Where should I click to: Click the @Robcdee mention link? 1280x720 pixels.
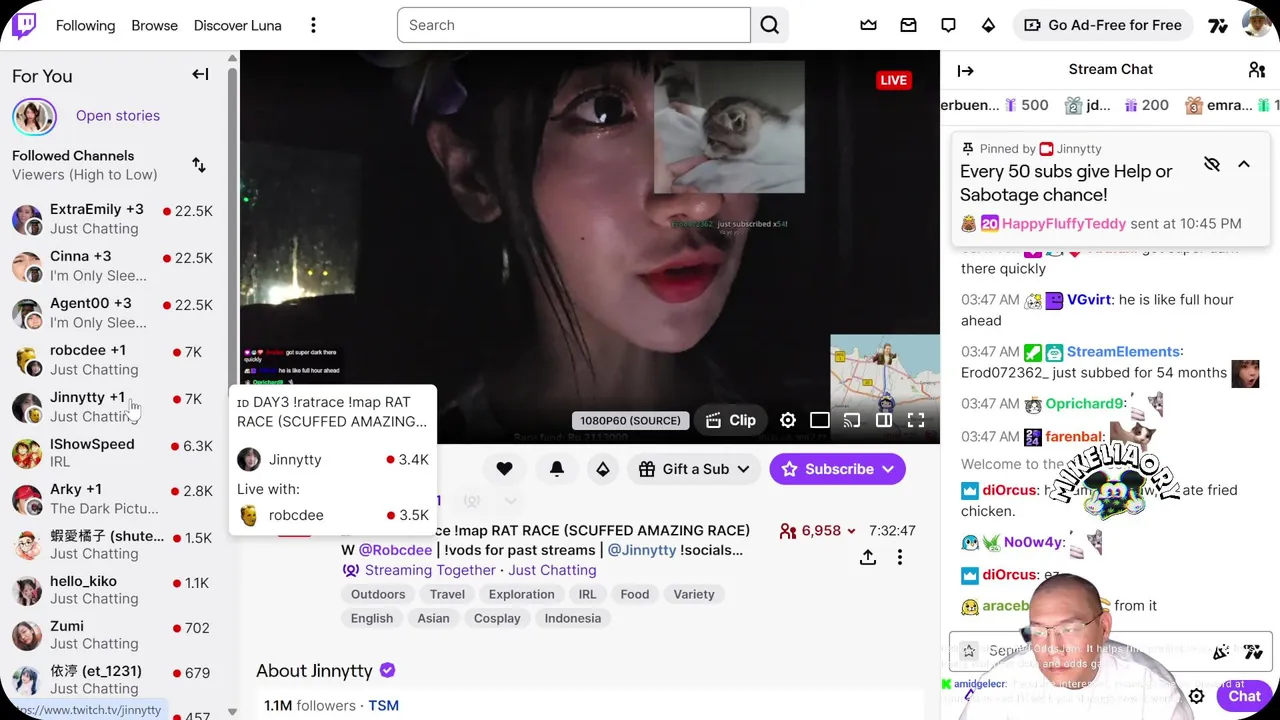tap(395, 550)
